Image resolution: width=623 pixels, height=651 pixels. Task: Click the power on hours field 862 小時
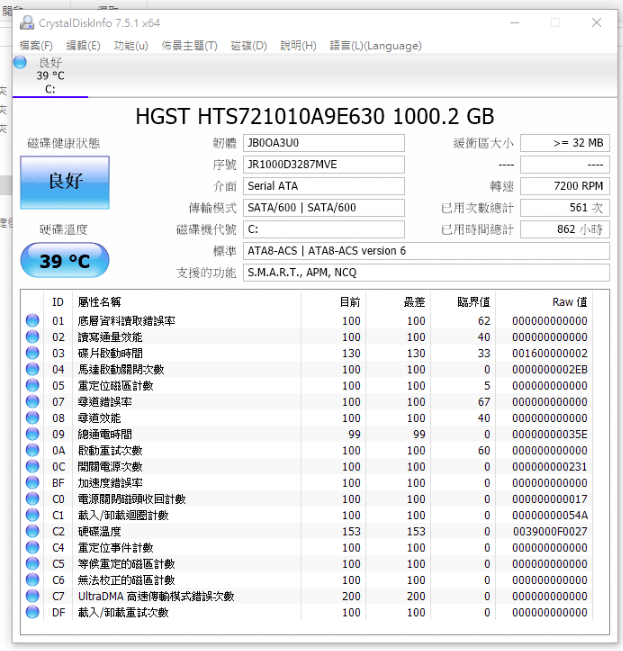point(565,229)
